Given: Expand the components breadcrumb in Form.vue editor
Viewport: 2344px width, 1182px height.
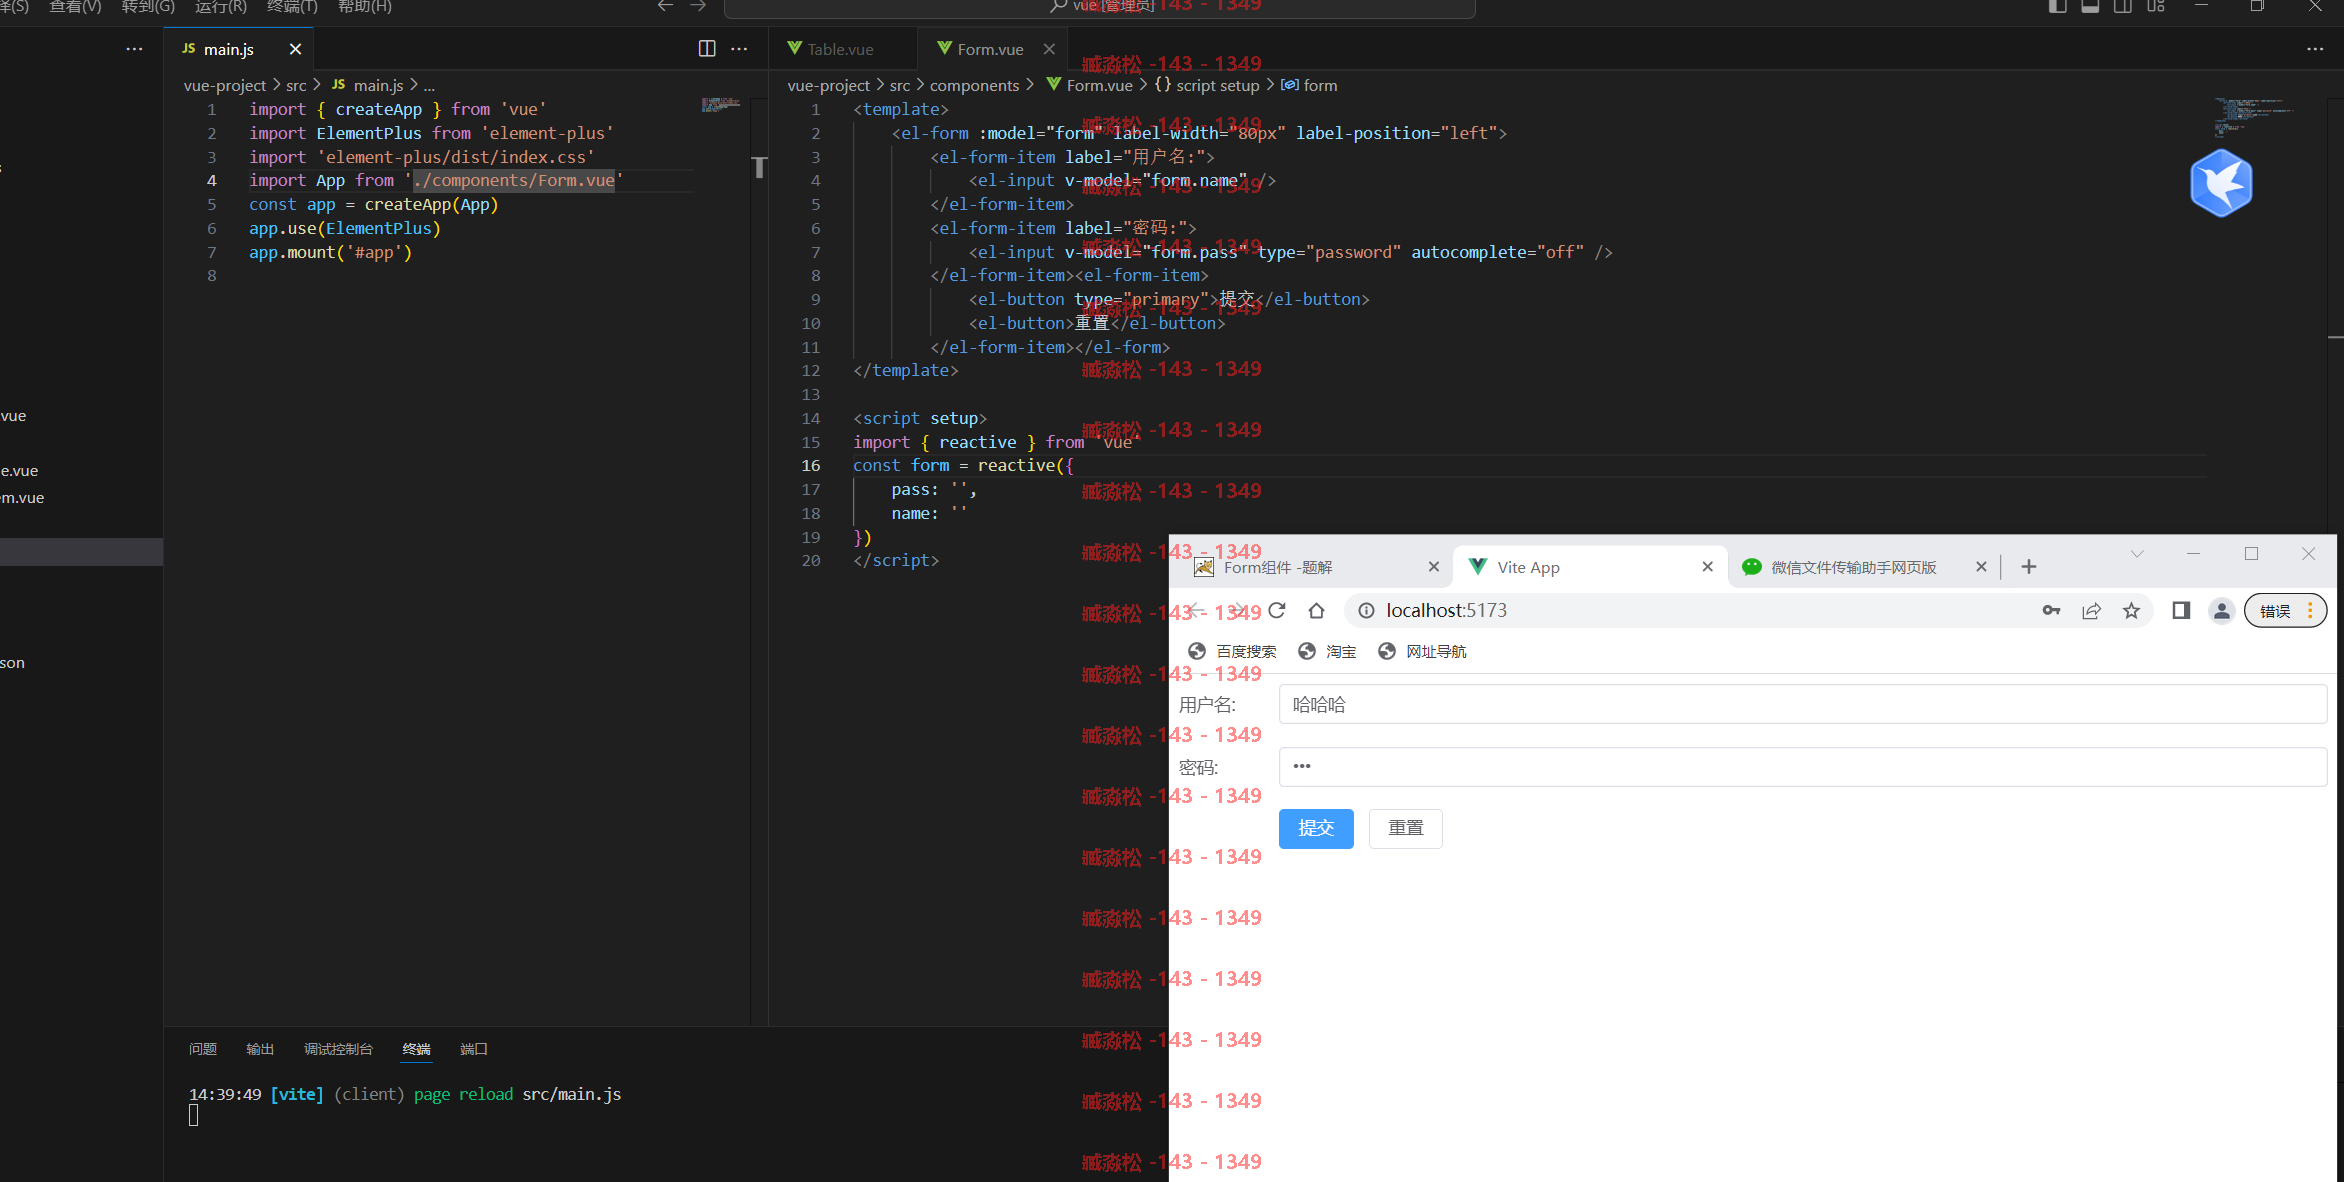Looking at the screenshot, I should tap(974, 85).
